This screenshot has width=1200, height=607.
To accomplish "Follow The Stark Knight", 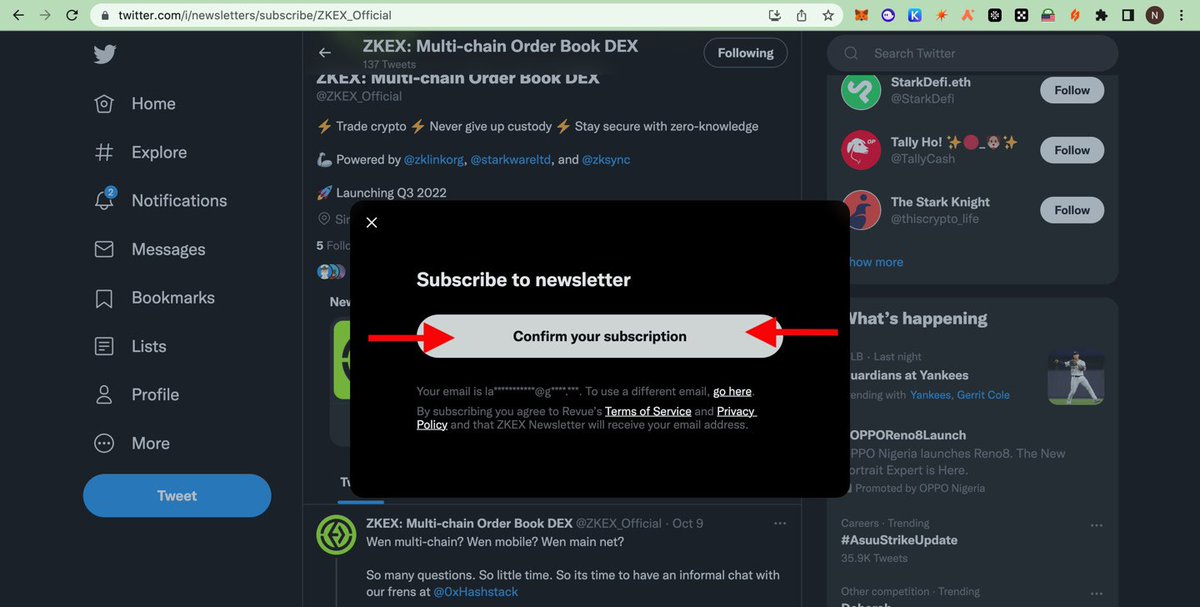I will click(1072, 210).
